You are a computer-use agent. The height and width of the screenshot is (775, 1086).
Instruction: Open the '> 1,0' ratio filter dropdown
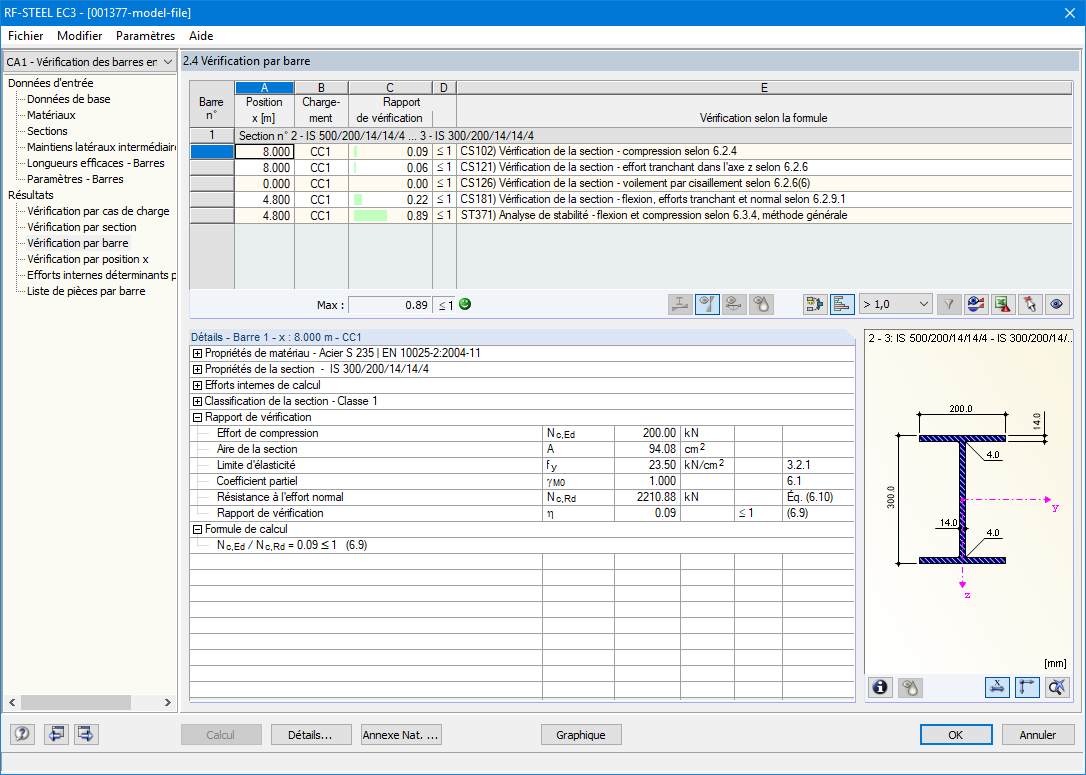coord(896,304)
